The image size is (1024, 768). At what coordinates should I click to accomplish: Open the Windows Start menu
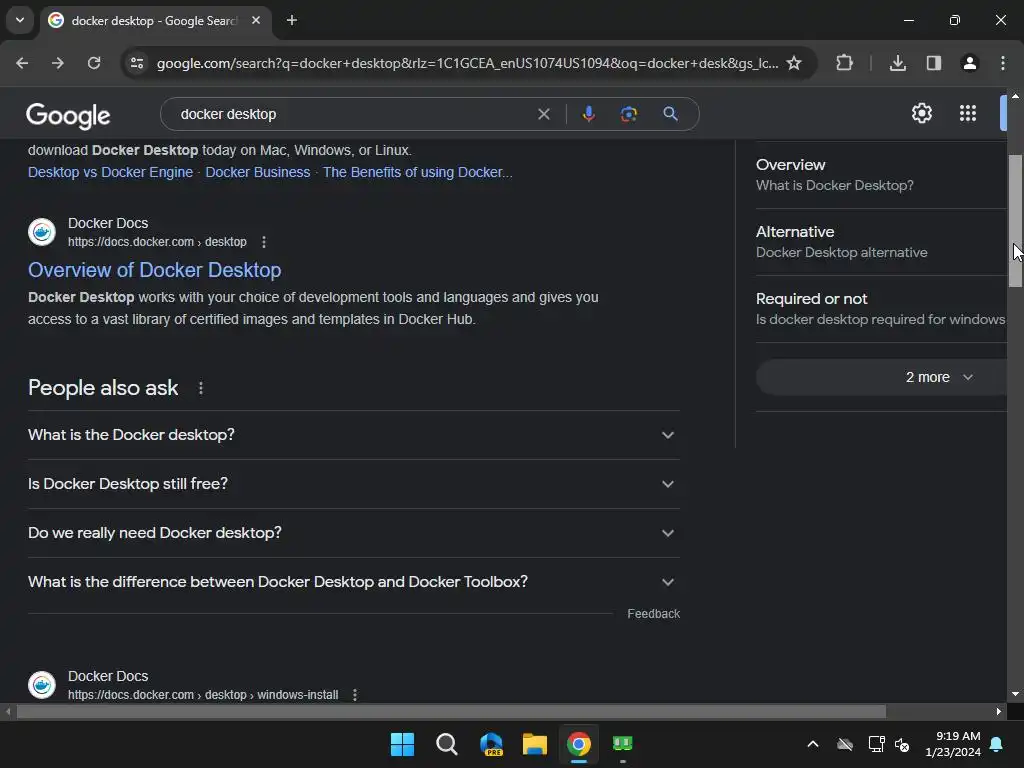pos(402,744)
